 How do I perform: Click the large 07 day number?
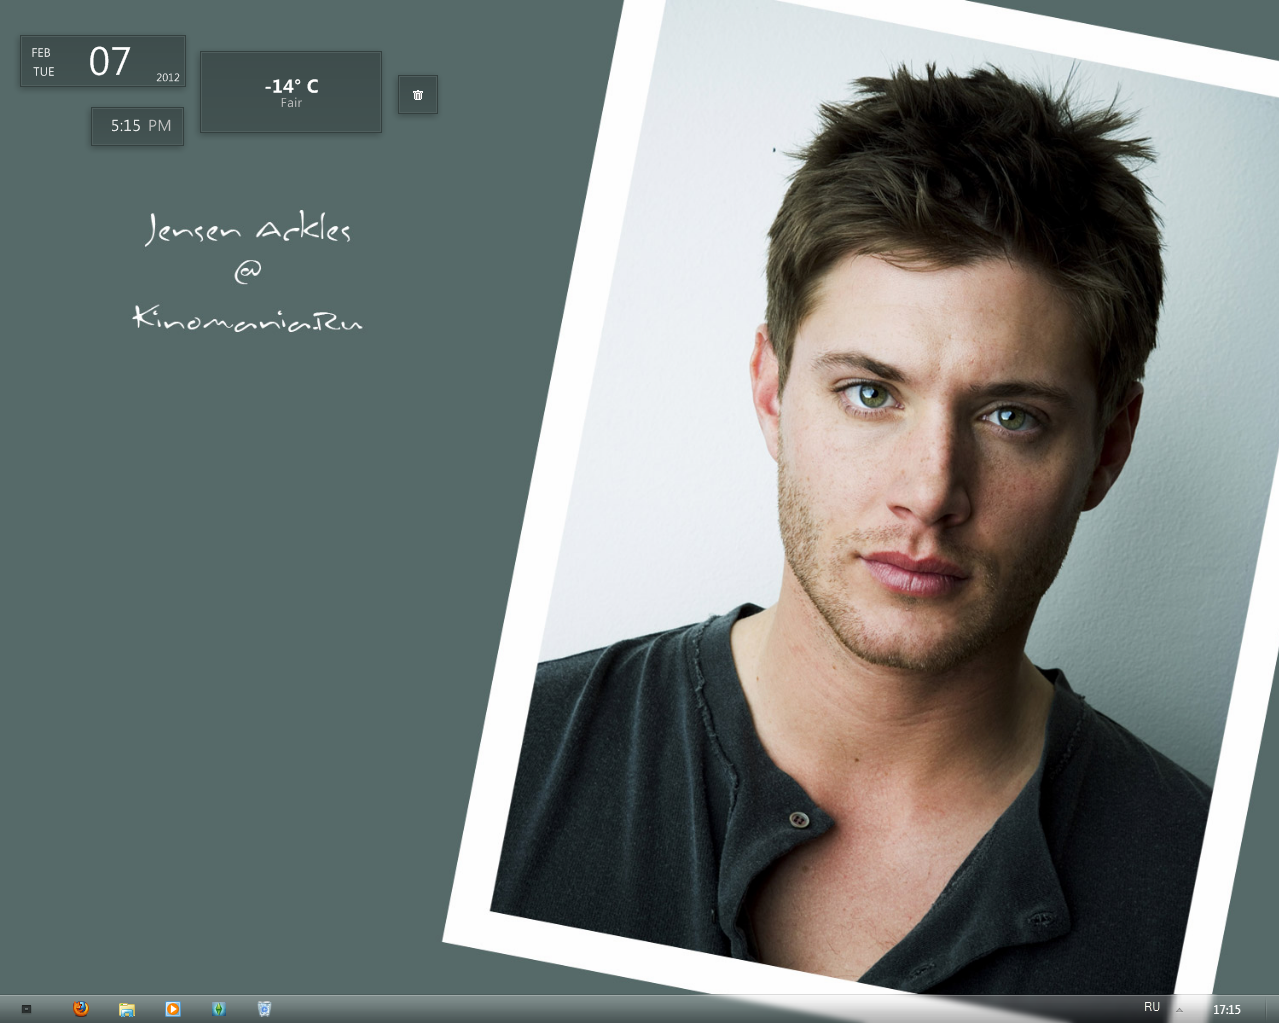coord(110,62)
